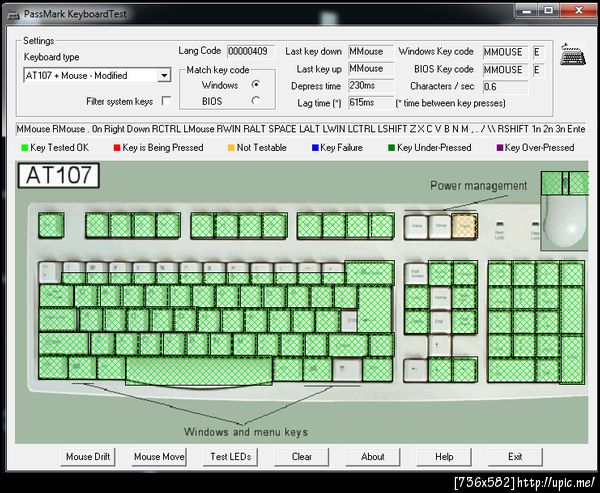Click the left Ctrl key on the diagram
This screenshot has width=600, height=493.
[53, 368]
